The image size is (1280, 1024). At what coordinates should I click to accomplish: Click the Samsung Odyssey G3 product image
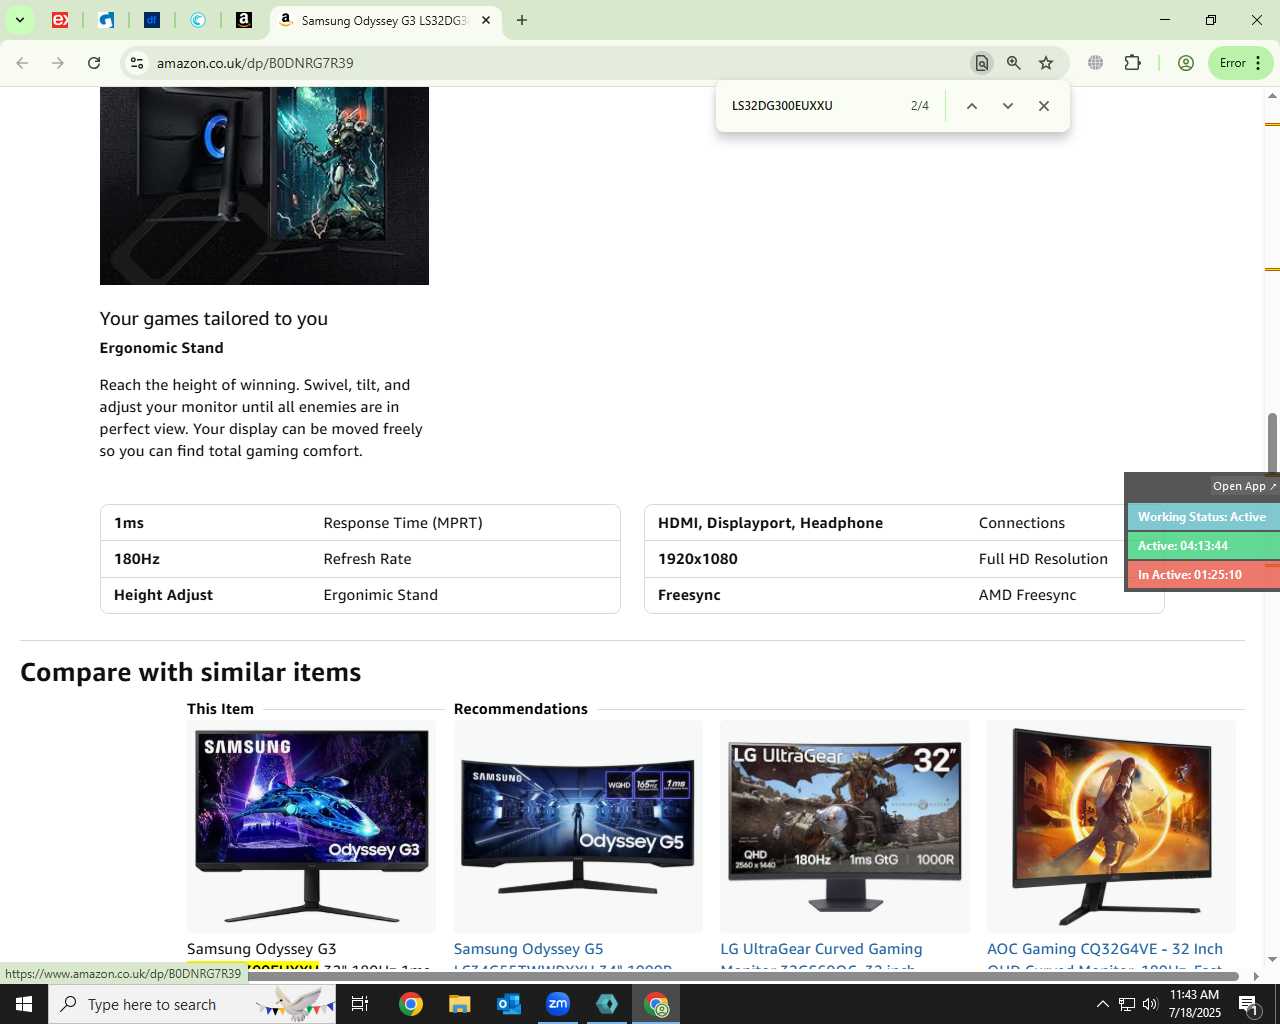(x=311, y=826)
